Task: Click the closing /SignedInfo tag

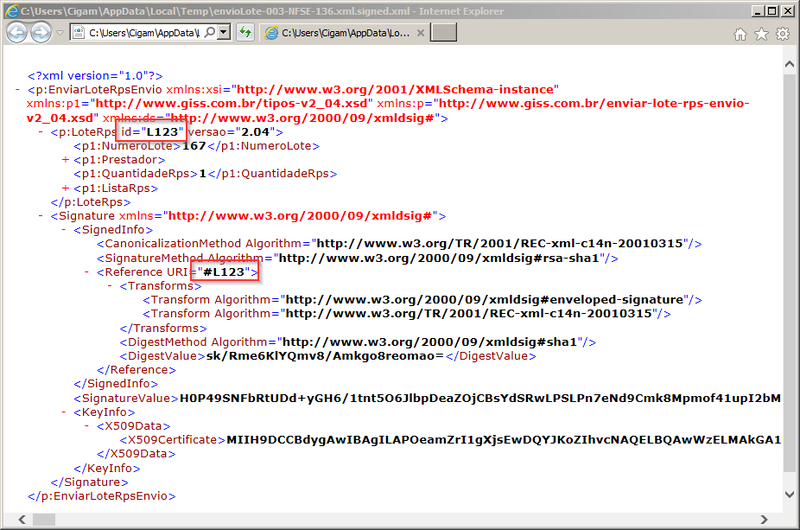Action: [x=116, y=384]
